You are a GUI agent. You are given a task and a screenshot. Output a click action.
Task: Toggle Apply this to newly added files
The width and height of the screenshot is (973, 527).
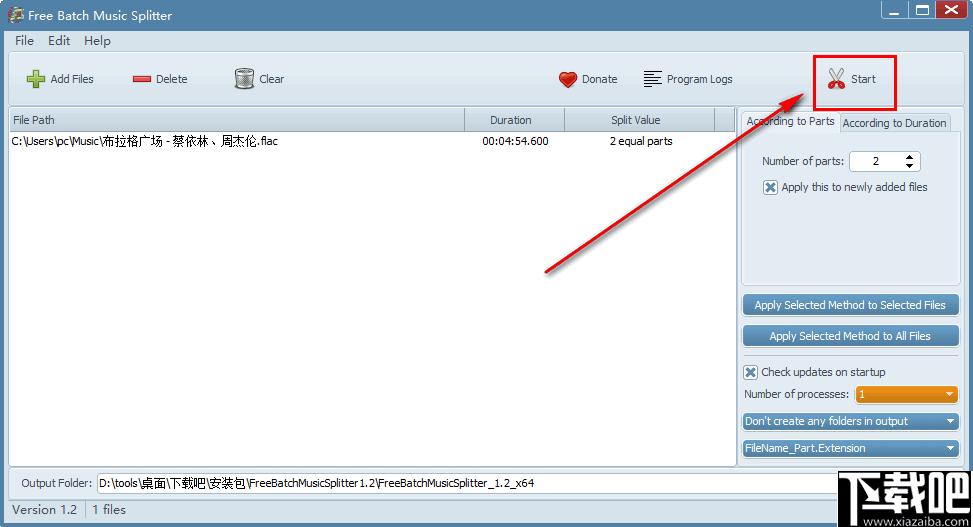(x=770, y=187)
